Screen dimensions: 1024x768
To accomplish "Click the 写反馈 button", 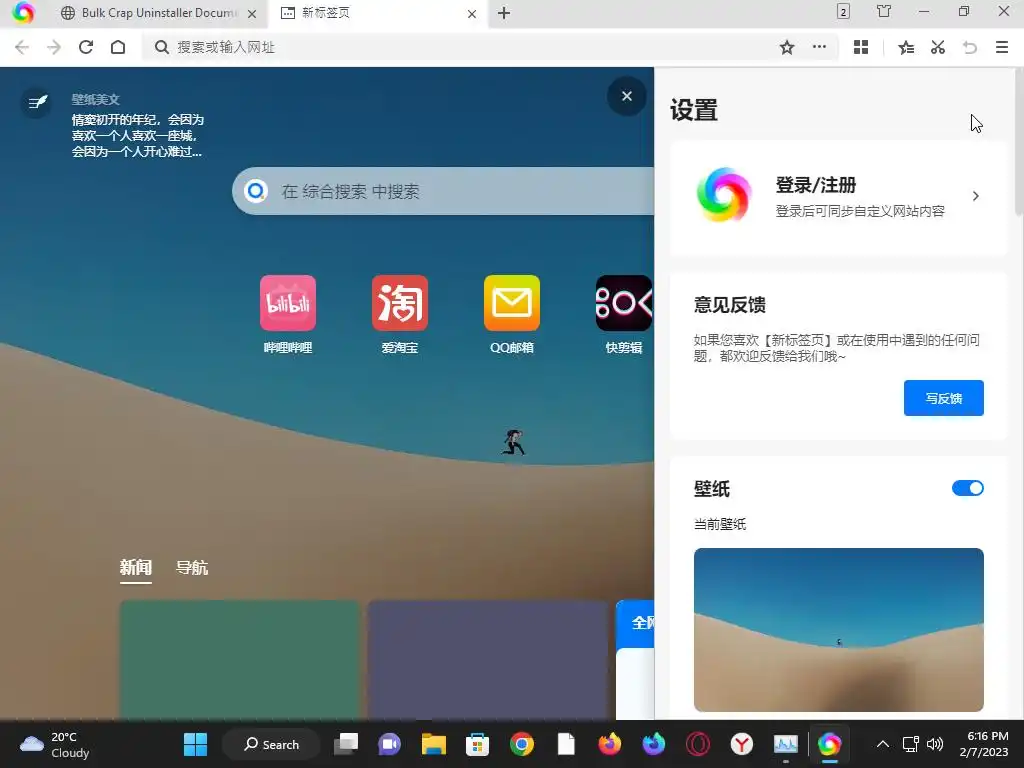I will (x=944, y=398).
